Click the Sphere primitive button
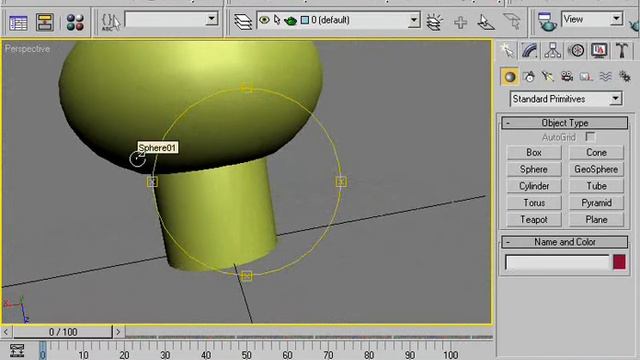This screenshot has height=360, width=640. (534, 169)
